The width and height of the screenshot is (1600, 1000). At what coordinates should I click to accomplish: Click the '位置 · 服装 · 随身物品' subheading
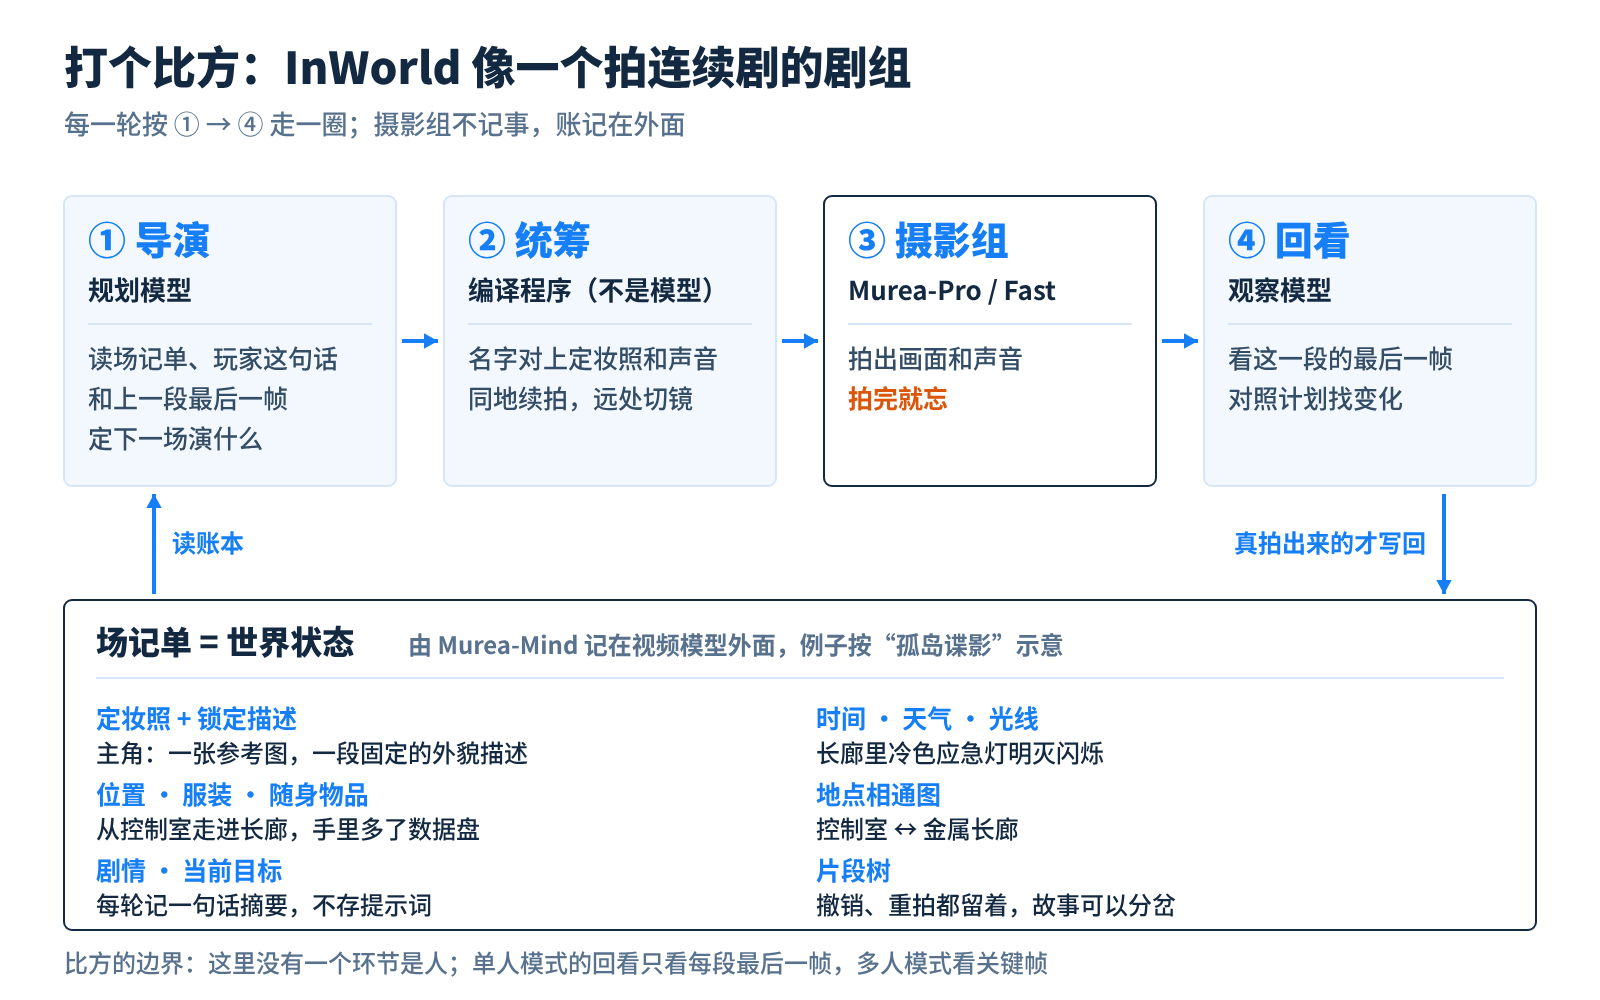[232, 795]
